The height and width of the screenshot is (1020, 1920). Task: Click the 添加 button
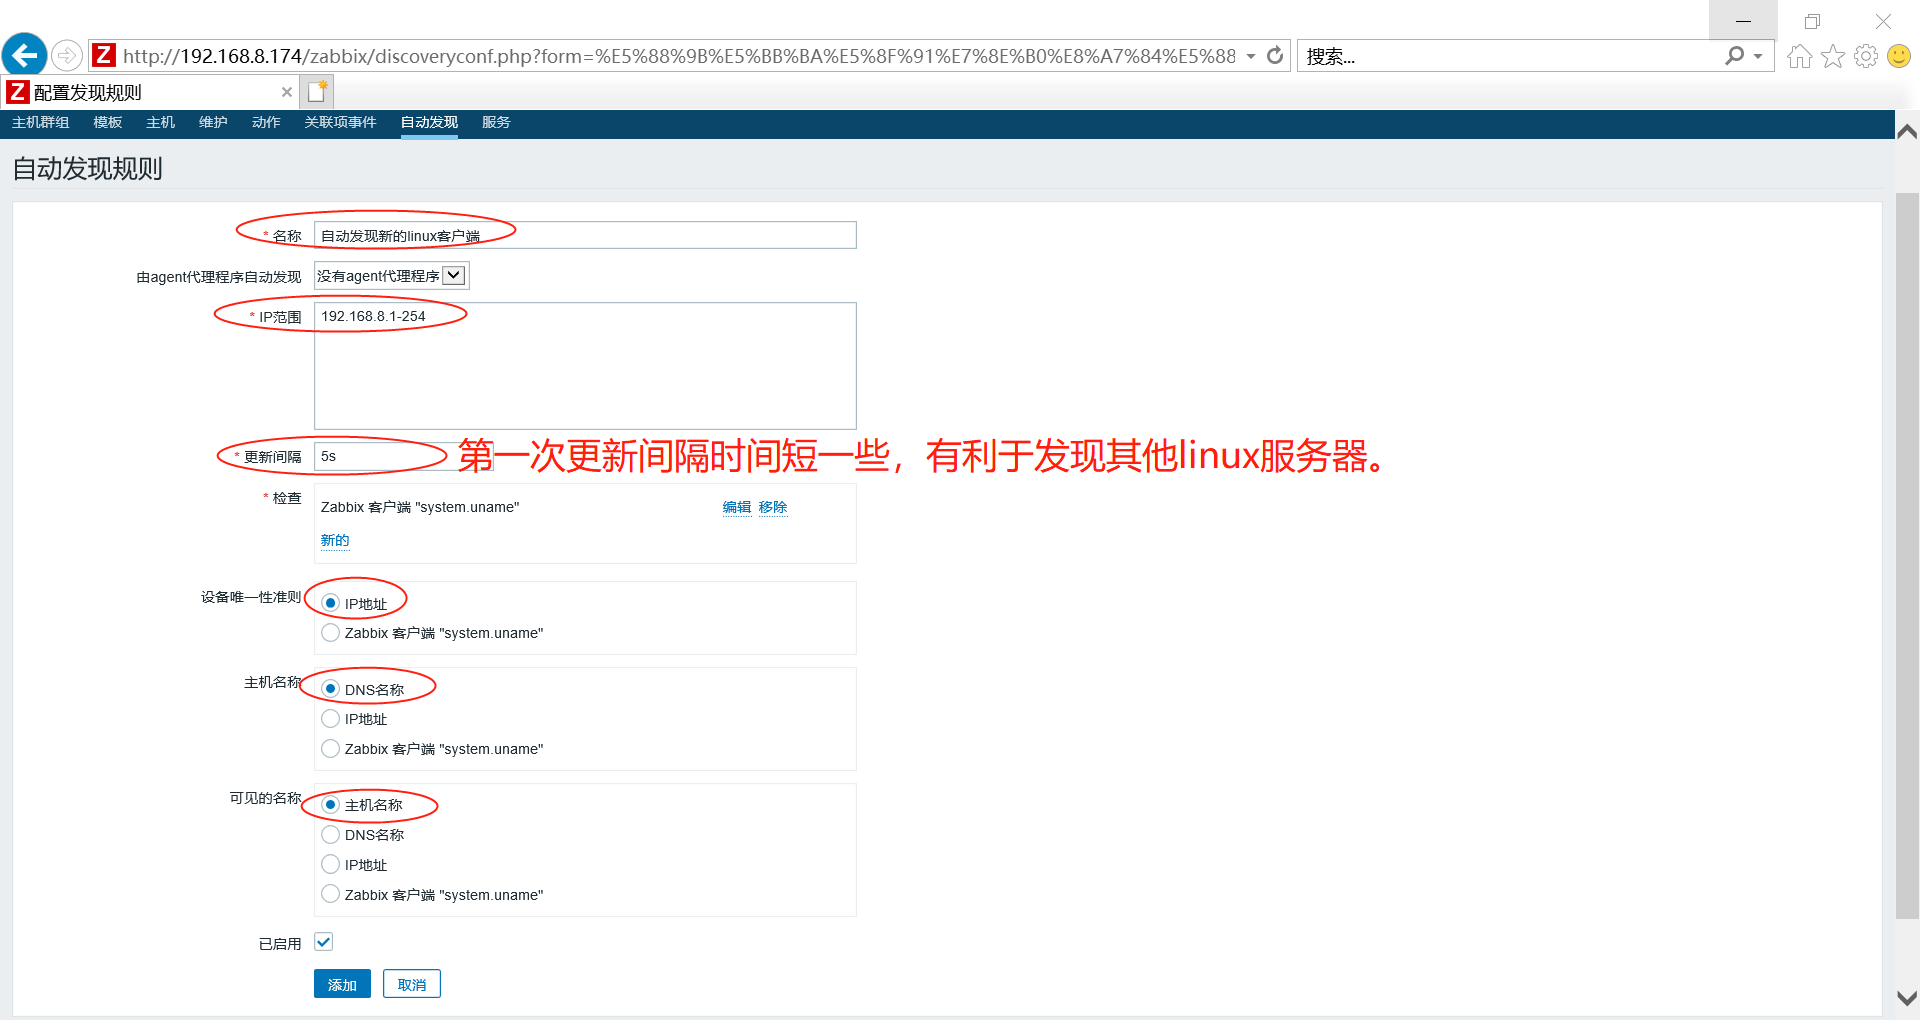click(x=342, y=984)
